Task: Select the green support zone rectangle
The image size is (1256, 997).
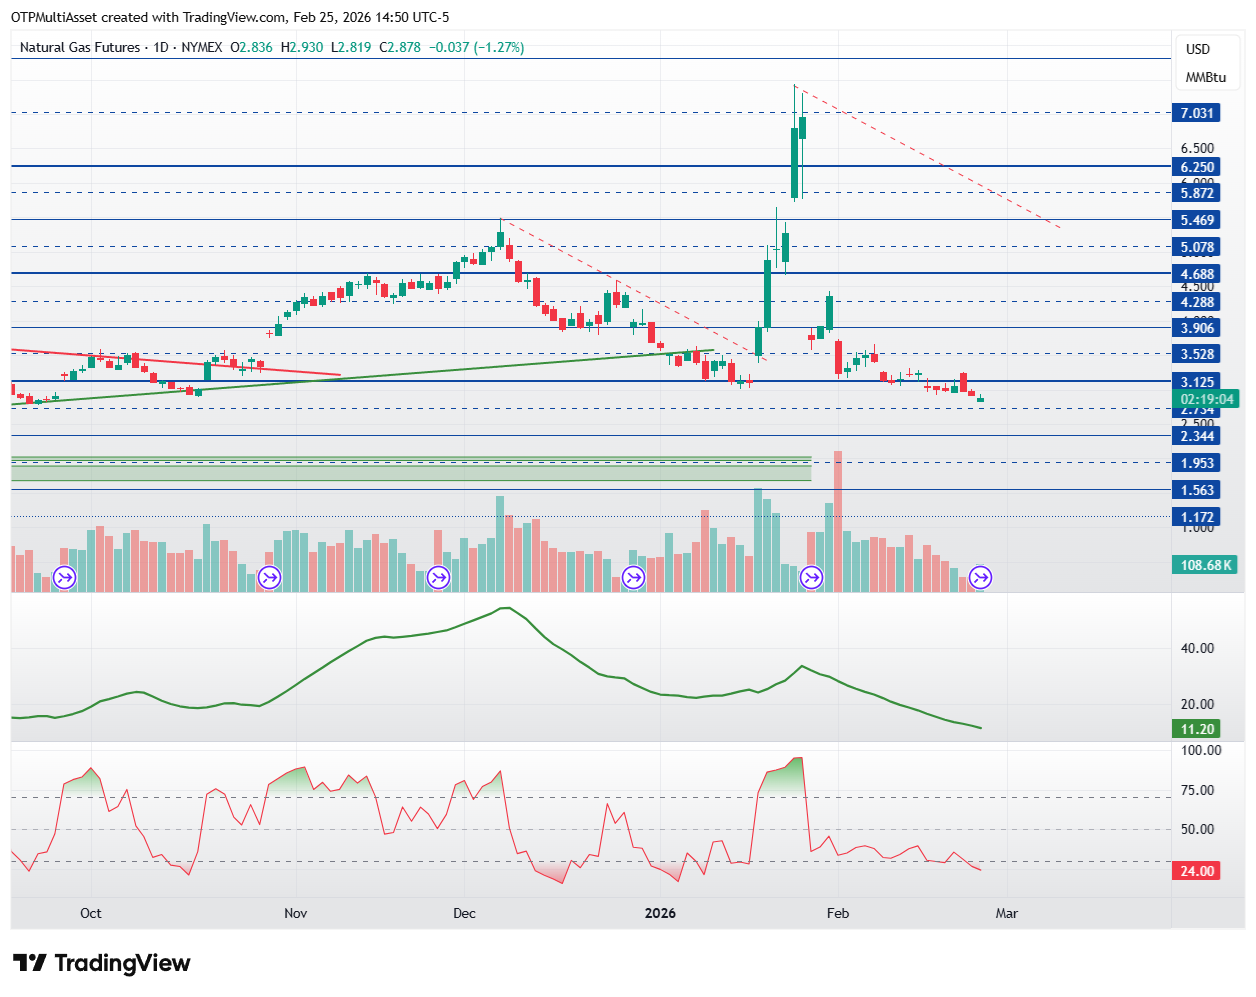Action: point(410,470)
